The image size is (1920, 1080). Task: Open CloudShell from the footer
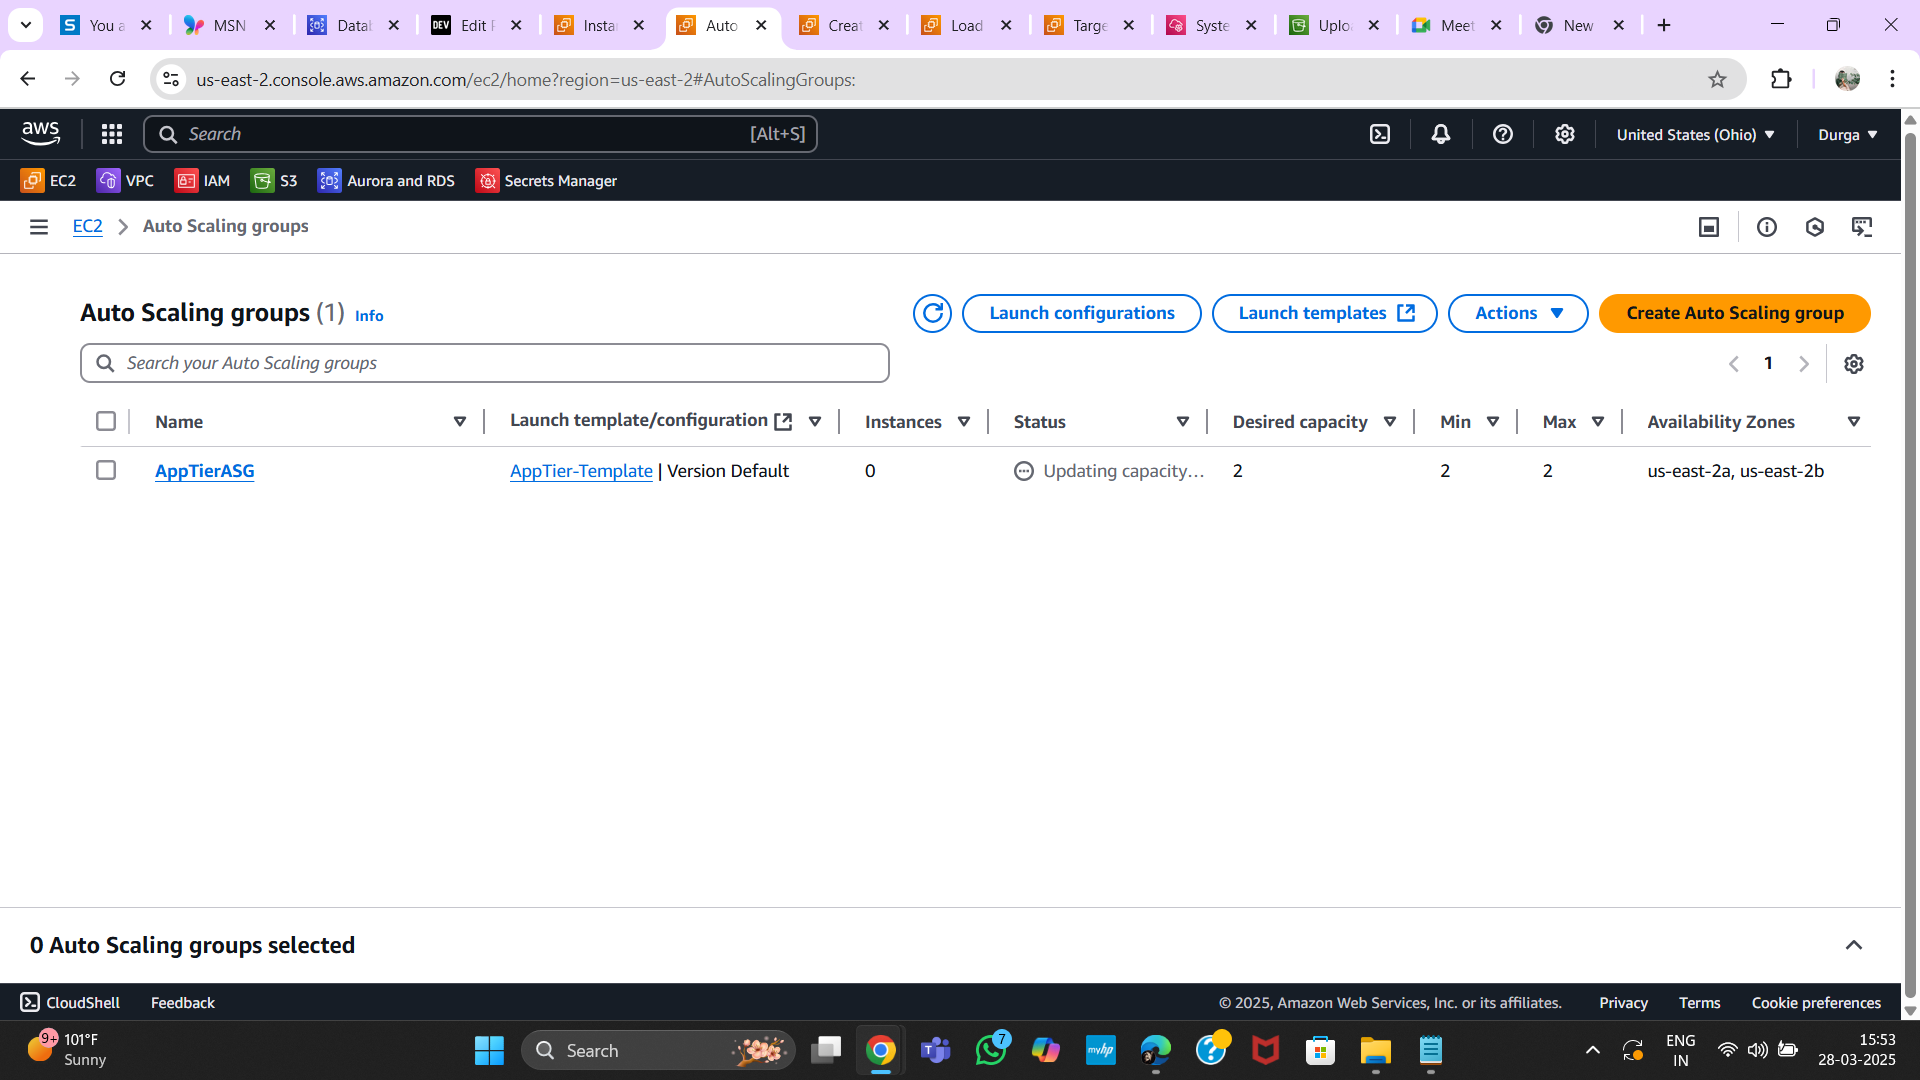[x=70, y=1002]
